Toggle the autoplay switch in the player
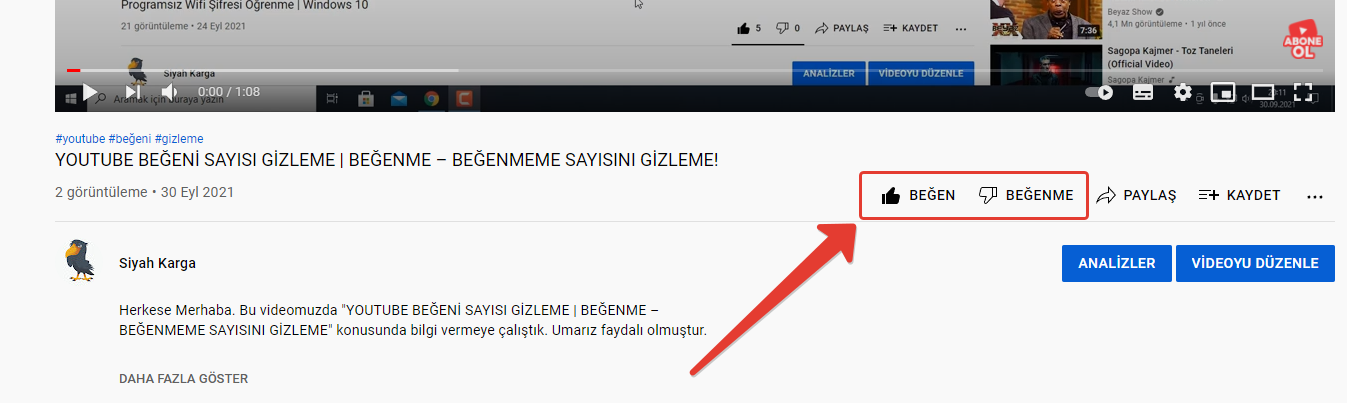Screen dimensions: 1347x403 coord(1101,92)
